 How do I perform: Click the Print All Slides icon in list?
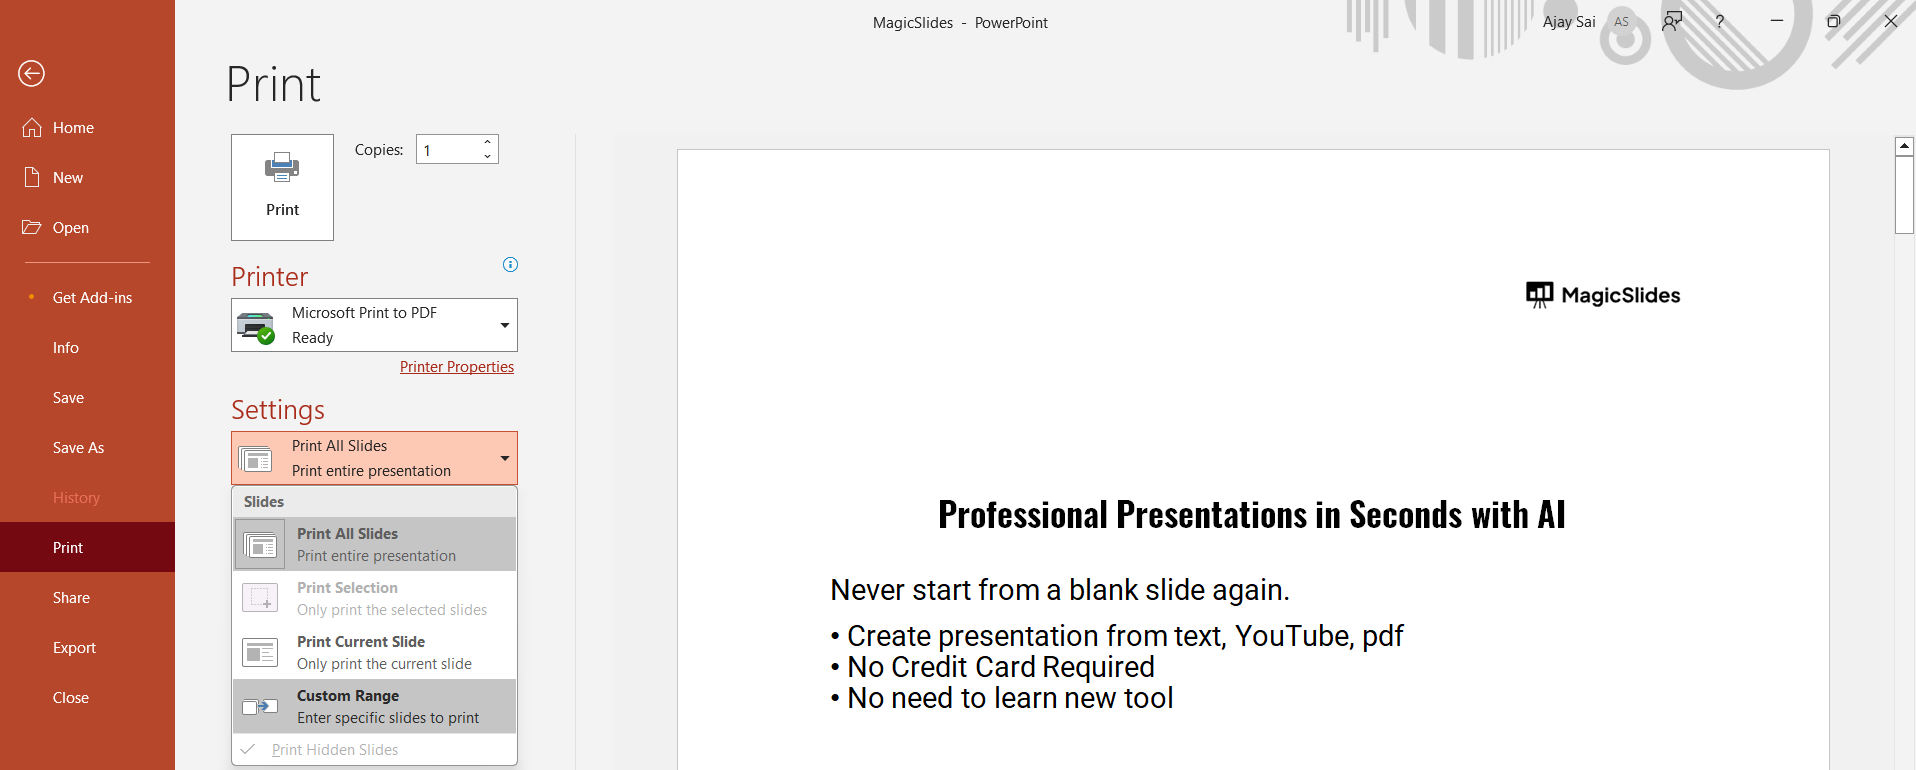coord(260,545)
